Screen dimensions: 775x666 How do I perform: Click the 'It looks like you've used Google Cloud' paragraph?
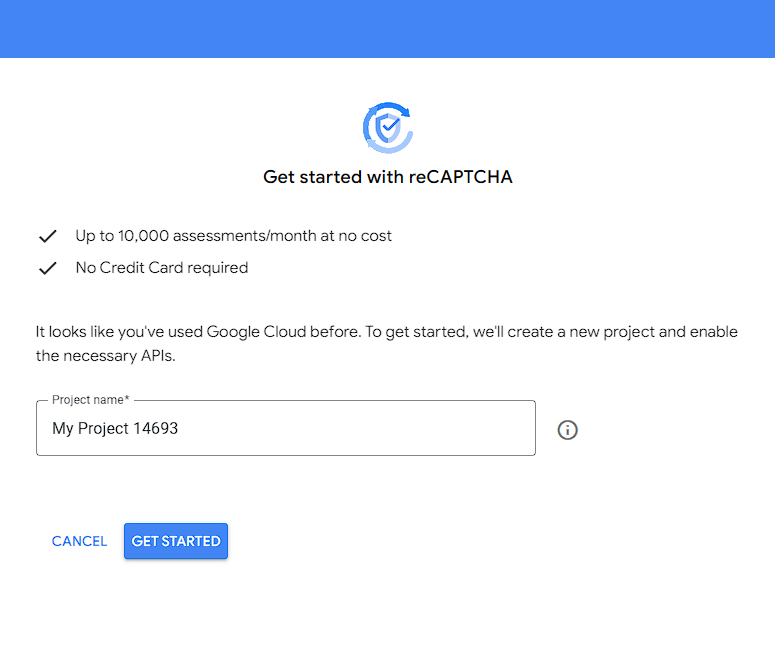[387, 344]
